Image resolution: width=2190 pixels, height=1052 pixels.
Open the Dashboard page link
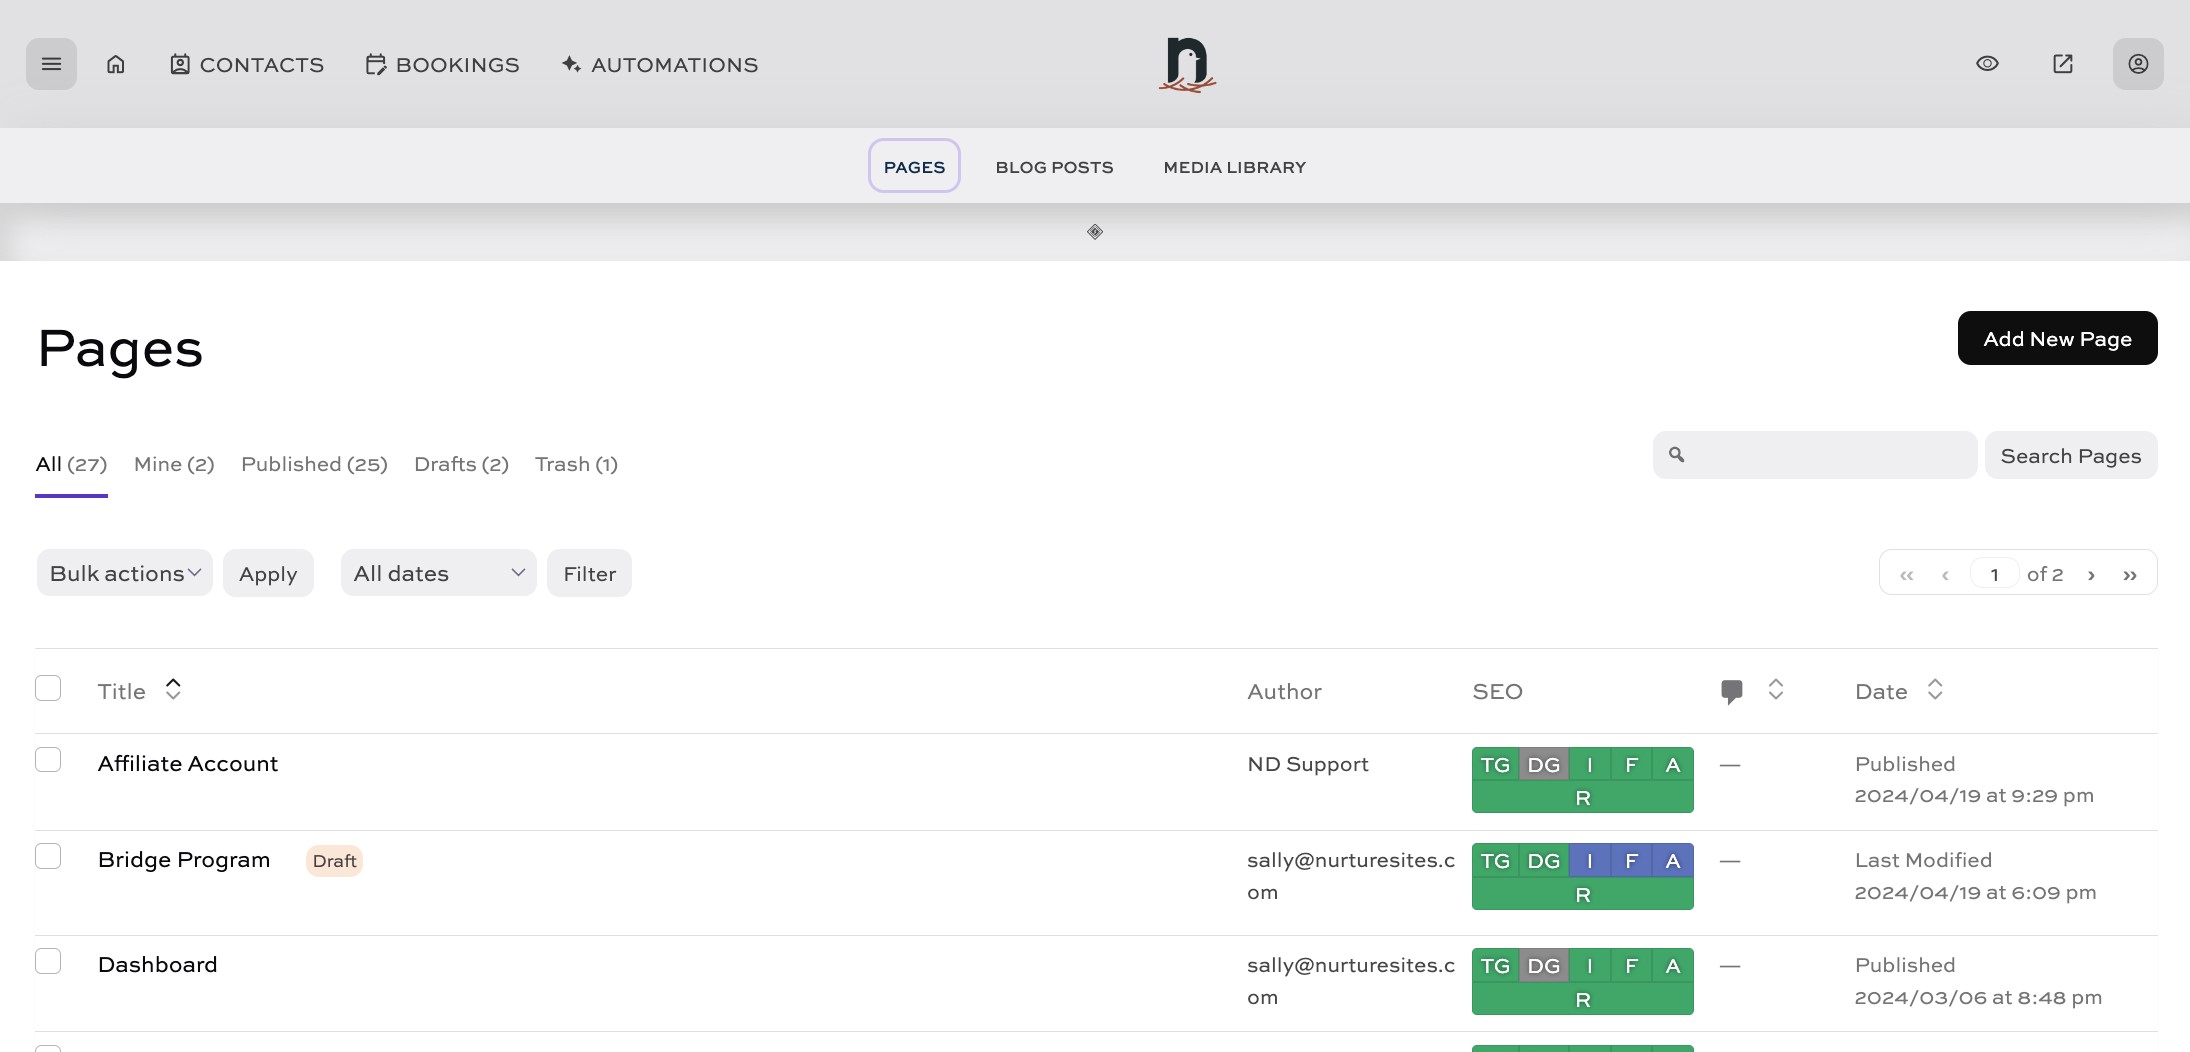tap(158, 965)
